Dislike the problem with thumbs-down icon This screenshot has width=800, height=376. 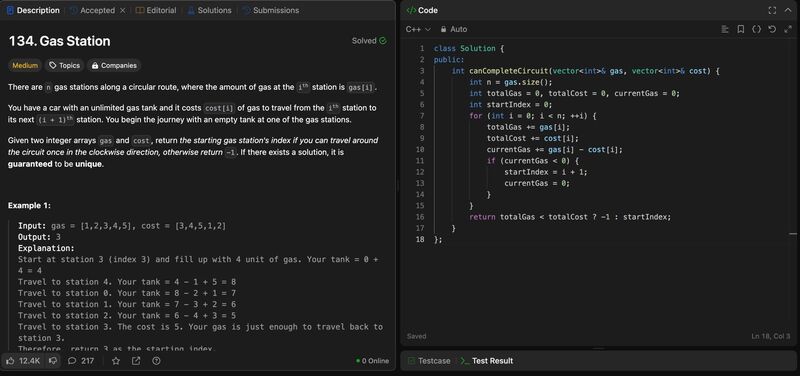click(53, 361)
